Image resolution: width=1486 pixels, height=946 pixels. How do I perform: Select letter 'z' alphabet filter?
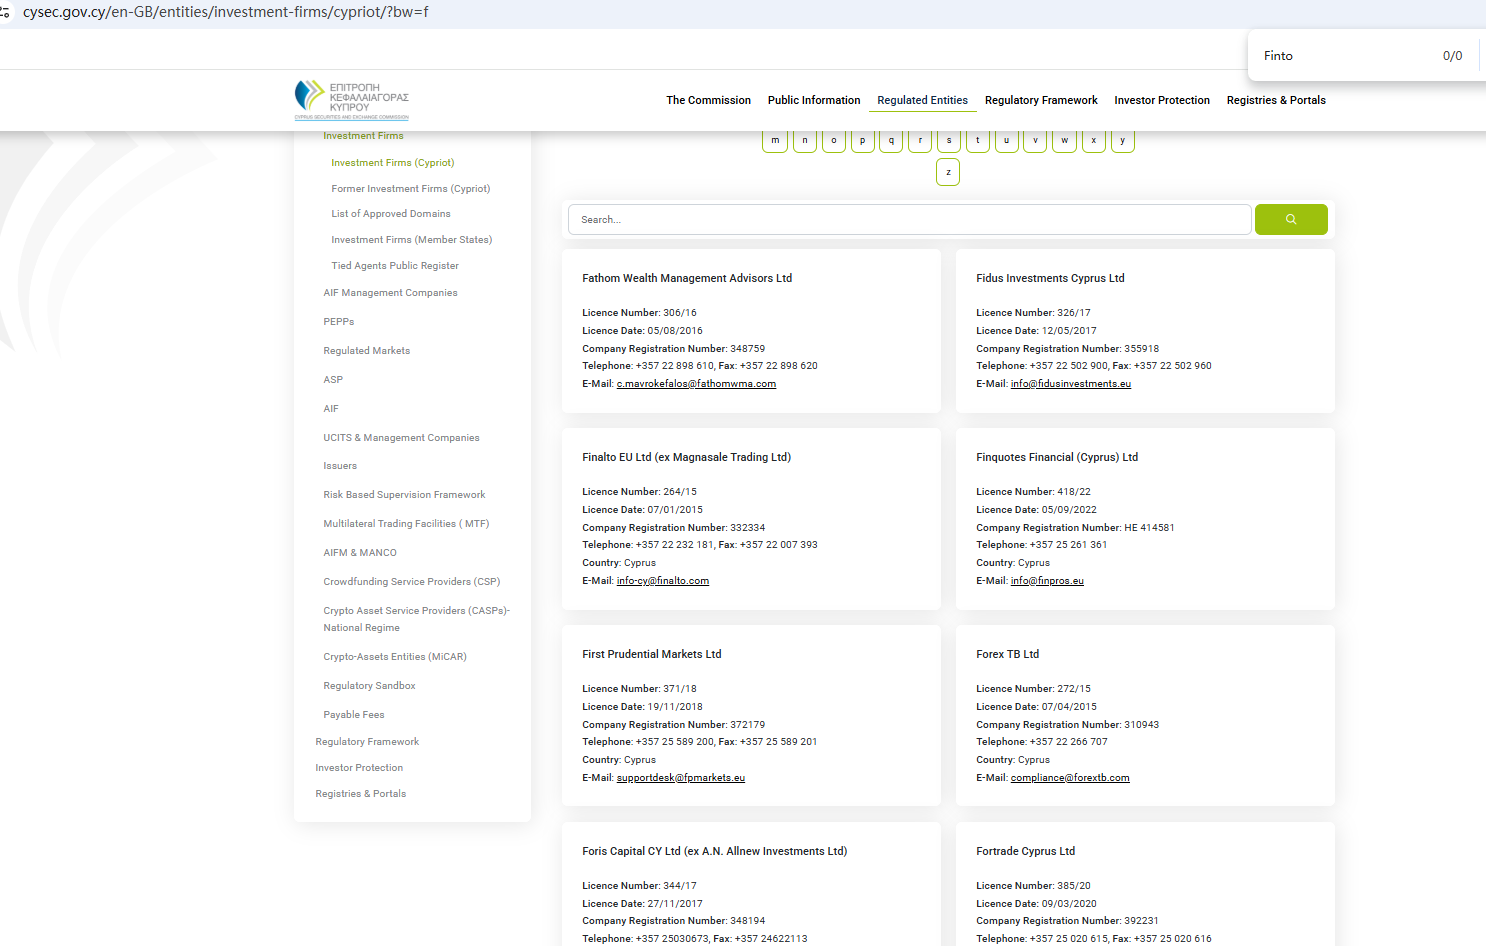tap(948, 172)
